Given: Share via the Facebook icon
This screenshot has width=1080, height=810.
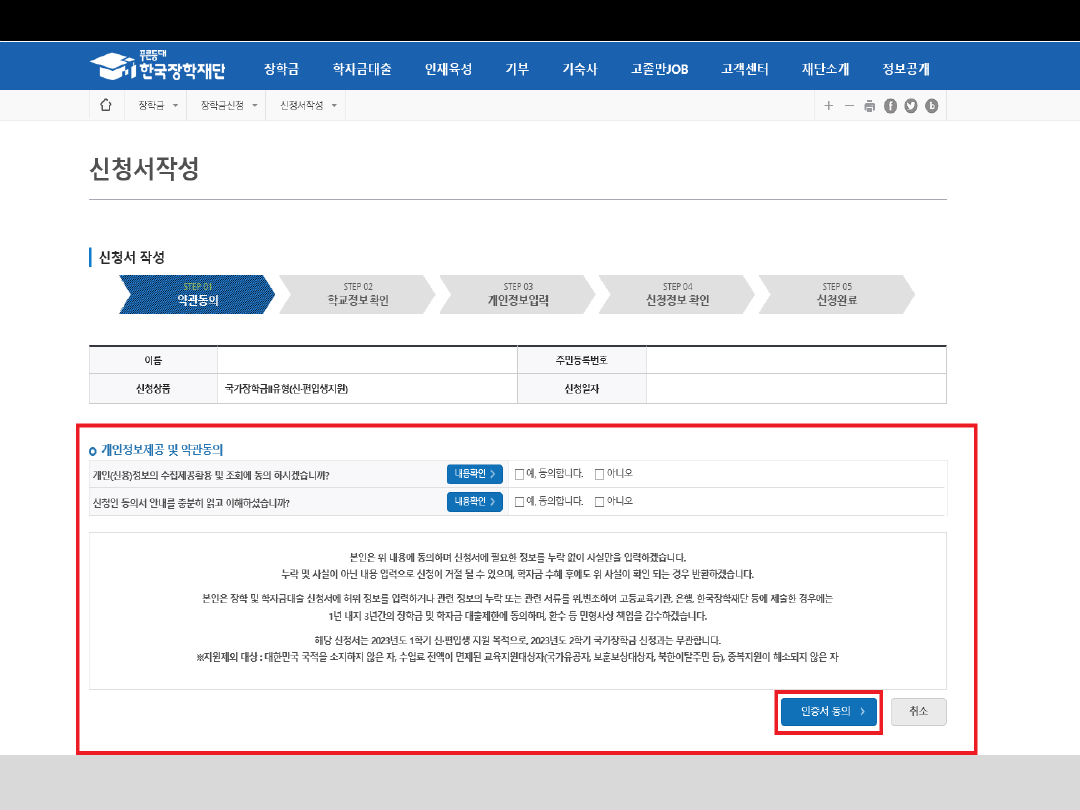Looking at the screenshot, I should point(891,105).
